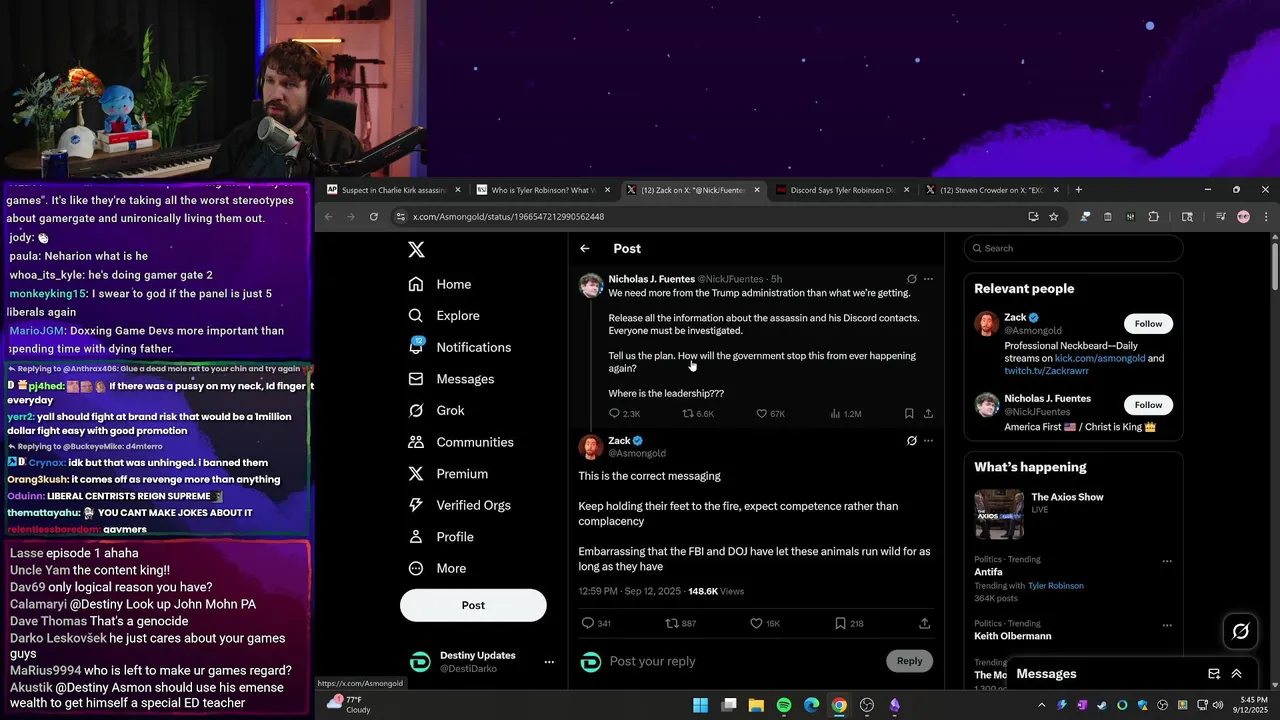Image resolution: width=1280 pixels, height=720 pixels.
Task: Open more options on Zack's post
Action: pos(928,440)
